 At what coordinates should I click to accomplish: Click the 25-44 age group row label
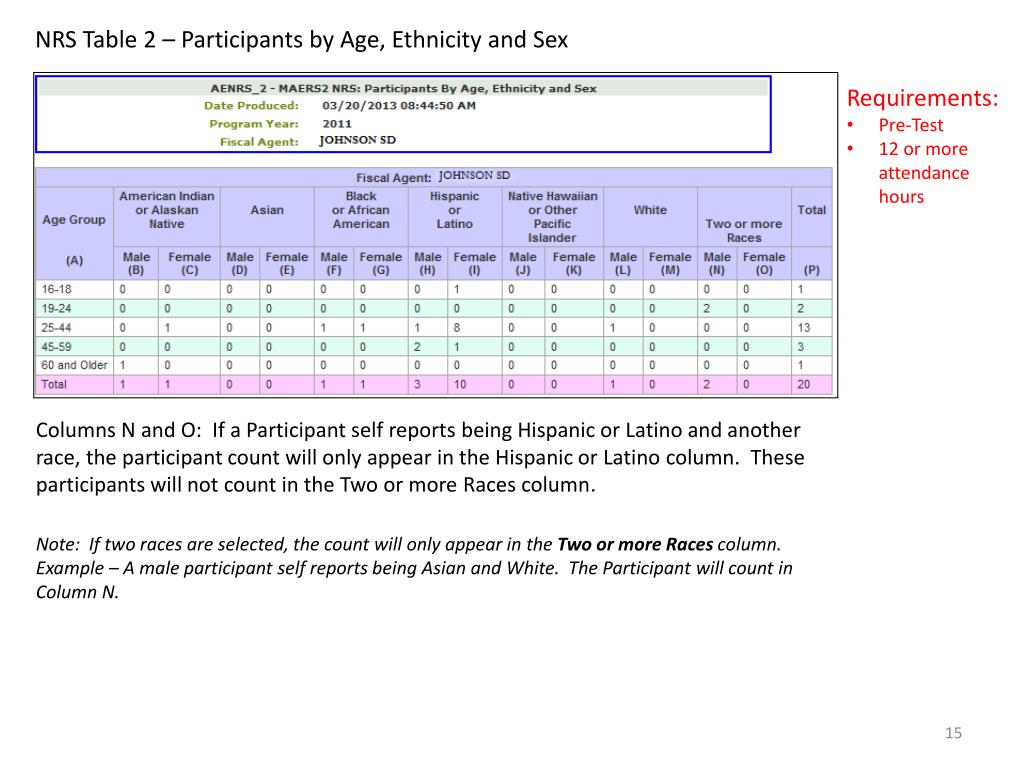(x=56, y=328)
